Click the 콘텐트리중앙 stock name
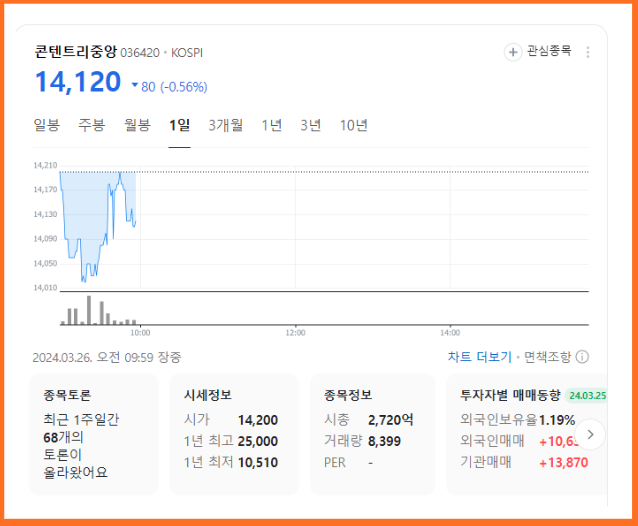 click(x=76, y=52)
